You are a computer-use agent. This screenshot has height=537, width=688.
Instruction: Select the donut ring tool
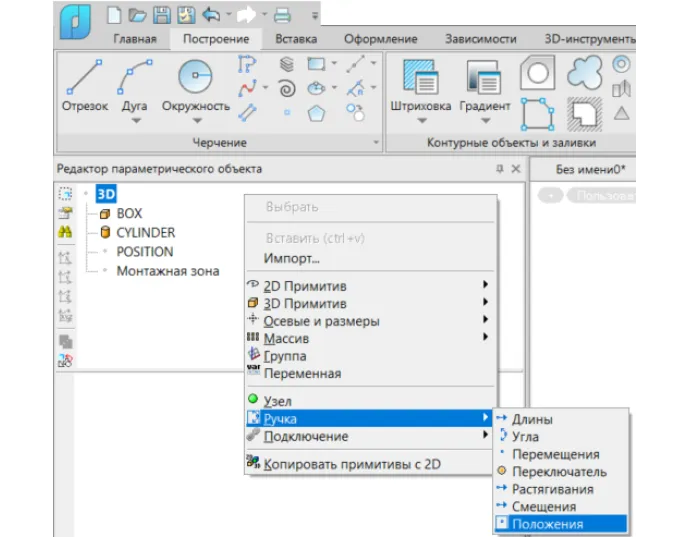[621, 64]
